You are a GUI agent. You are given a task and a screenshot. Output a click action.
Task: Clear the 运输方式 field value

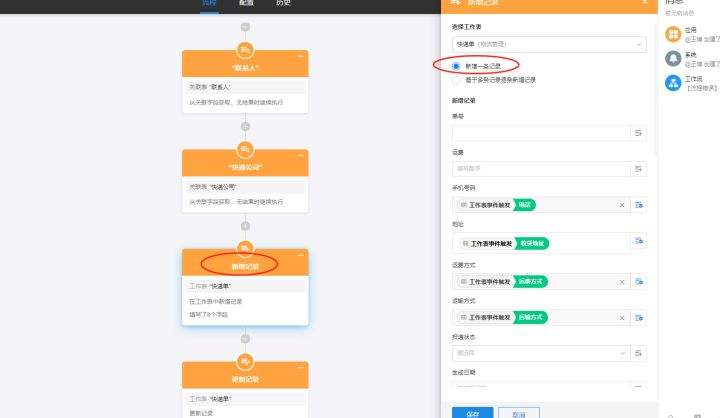click(622, 318)
